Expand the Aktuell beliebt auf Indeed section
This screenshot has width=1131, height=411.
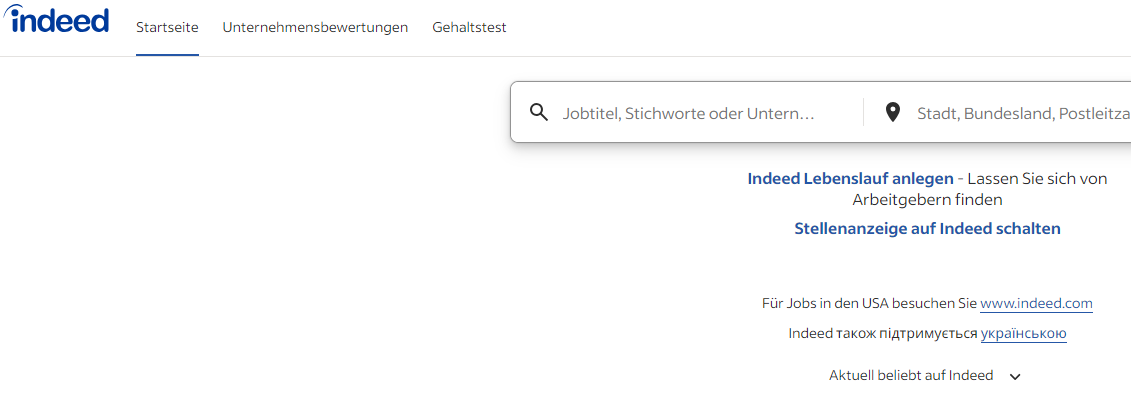(911, 376)
